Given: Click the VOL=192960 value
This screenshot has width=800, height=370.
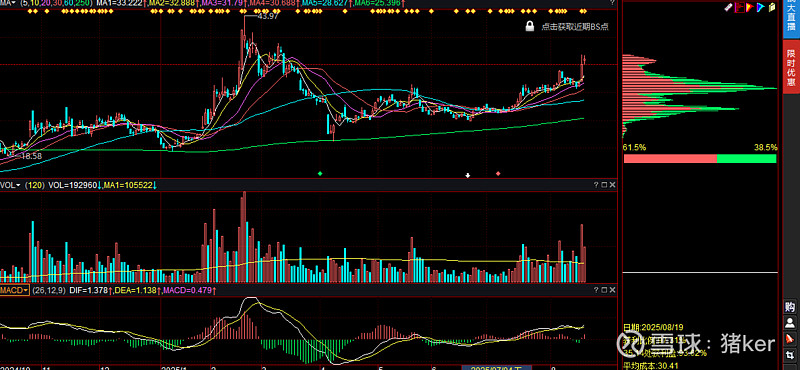Looking at the screenshot, I should coord(72,185).
